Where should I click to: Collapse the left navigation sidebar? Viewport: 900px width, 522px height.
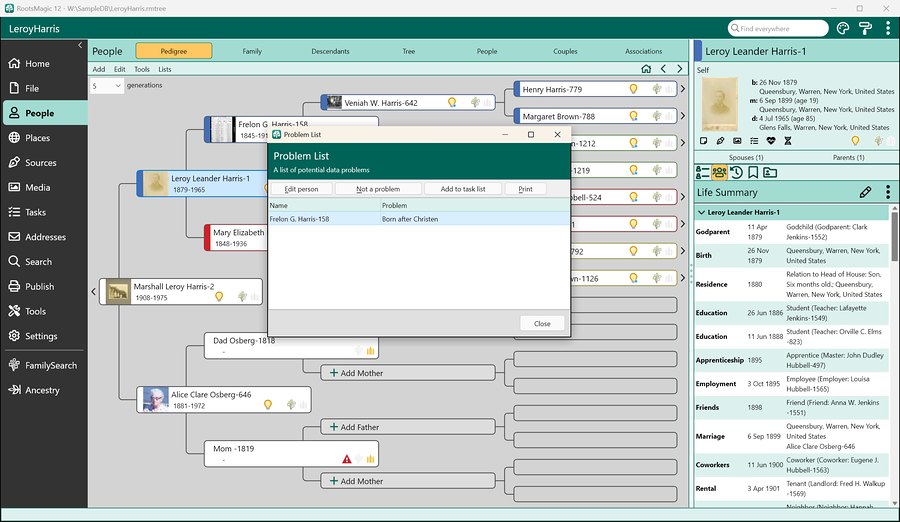click(x=80, y=45)
